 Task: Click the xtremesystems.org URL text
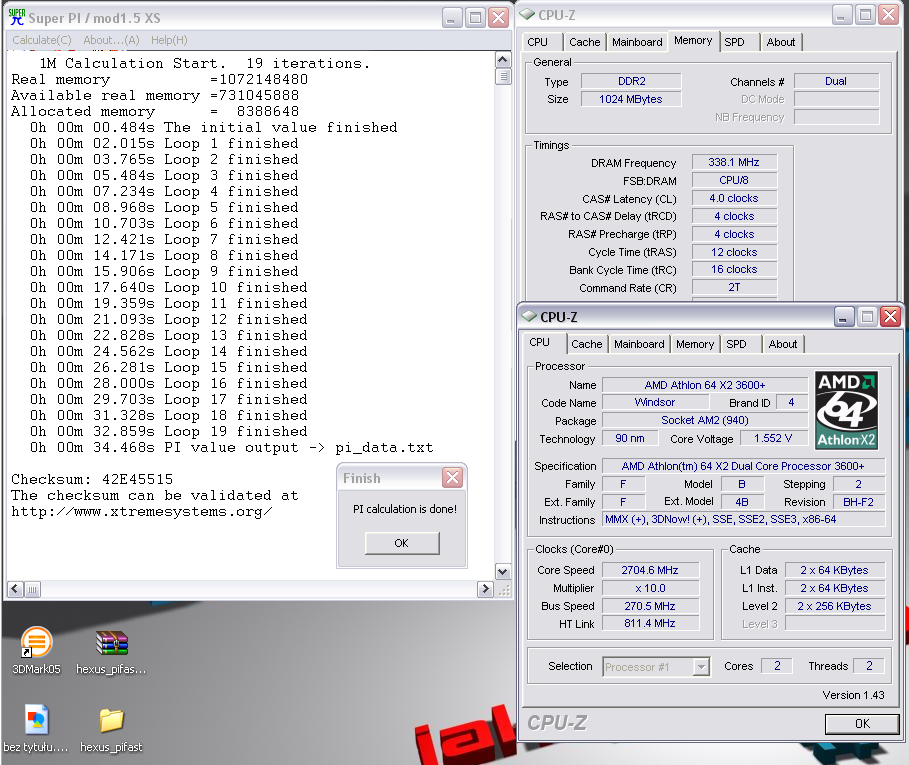coord(141,512)
